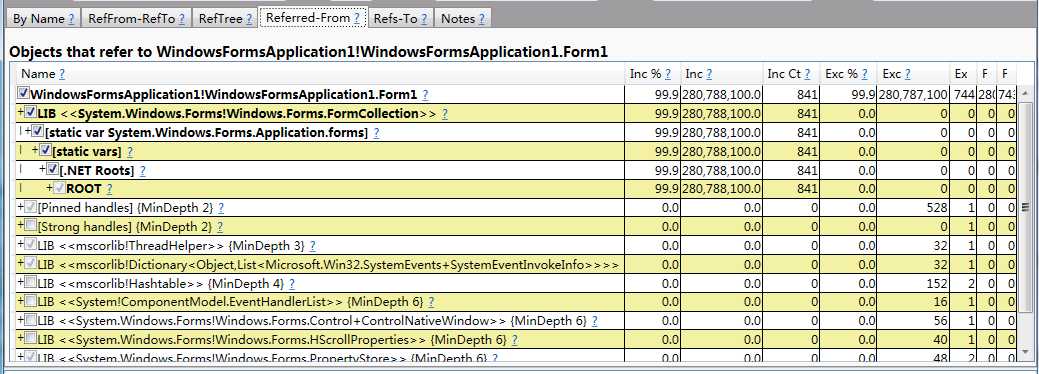Click the vertical scrollbar thumb of the table
Viewport: 1039px width, 374px height.
(x=1026, y=208)
